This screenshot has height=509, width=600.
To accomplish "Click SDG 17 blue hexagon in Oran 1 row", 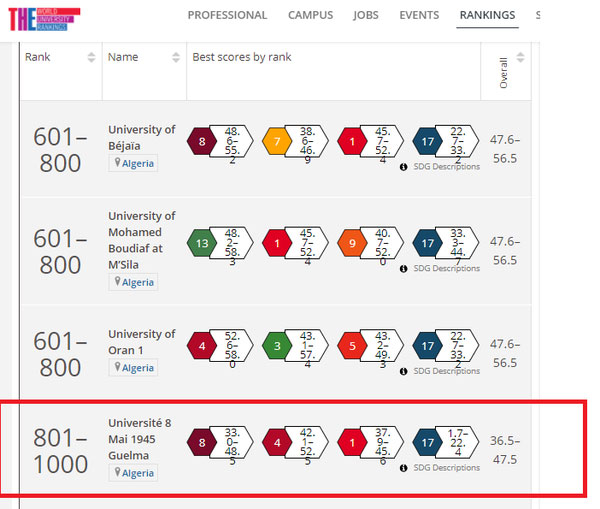I will (x=427, y=346).
